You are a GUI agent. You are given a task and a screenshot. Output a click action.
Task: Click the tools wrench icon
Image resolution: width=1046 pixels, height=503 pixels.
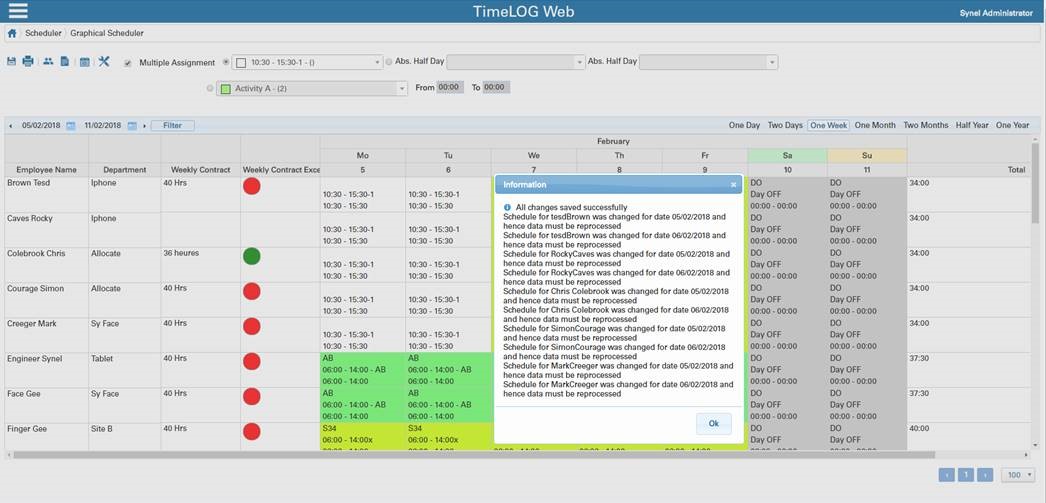click(104, 62)
